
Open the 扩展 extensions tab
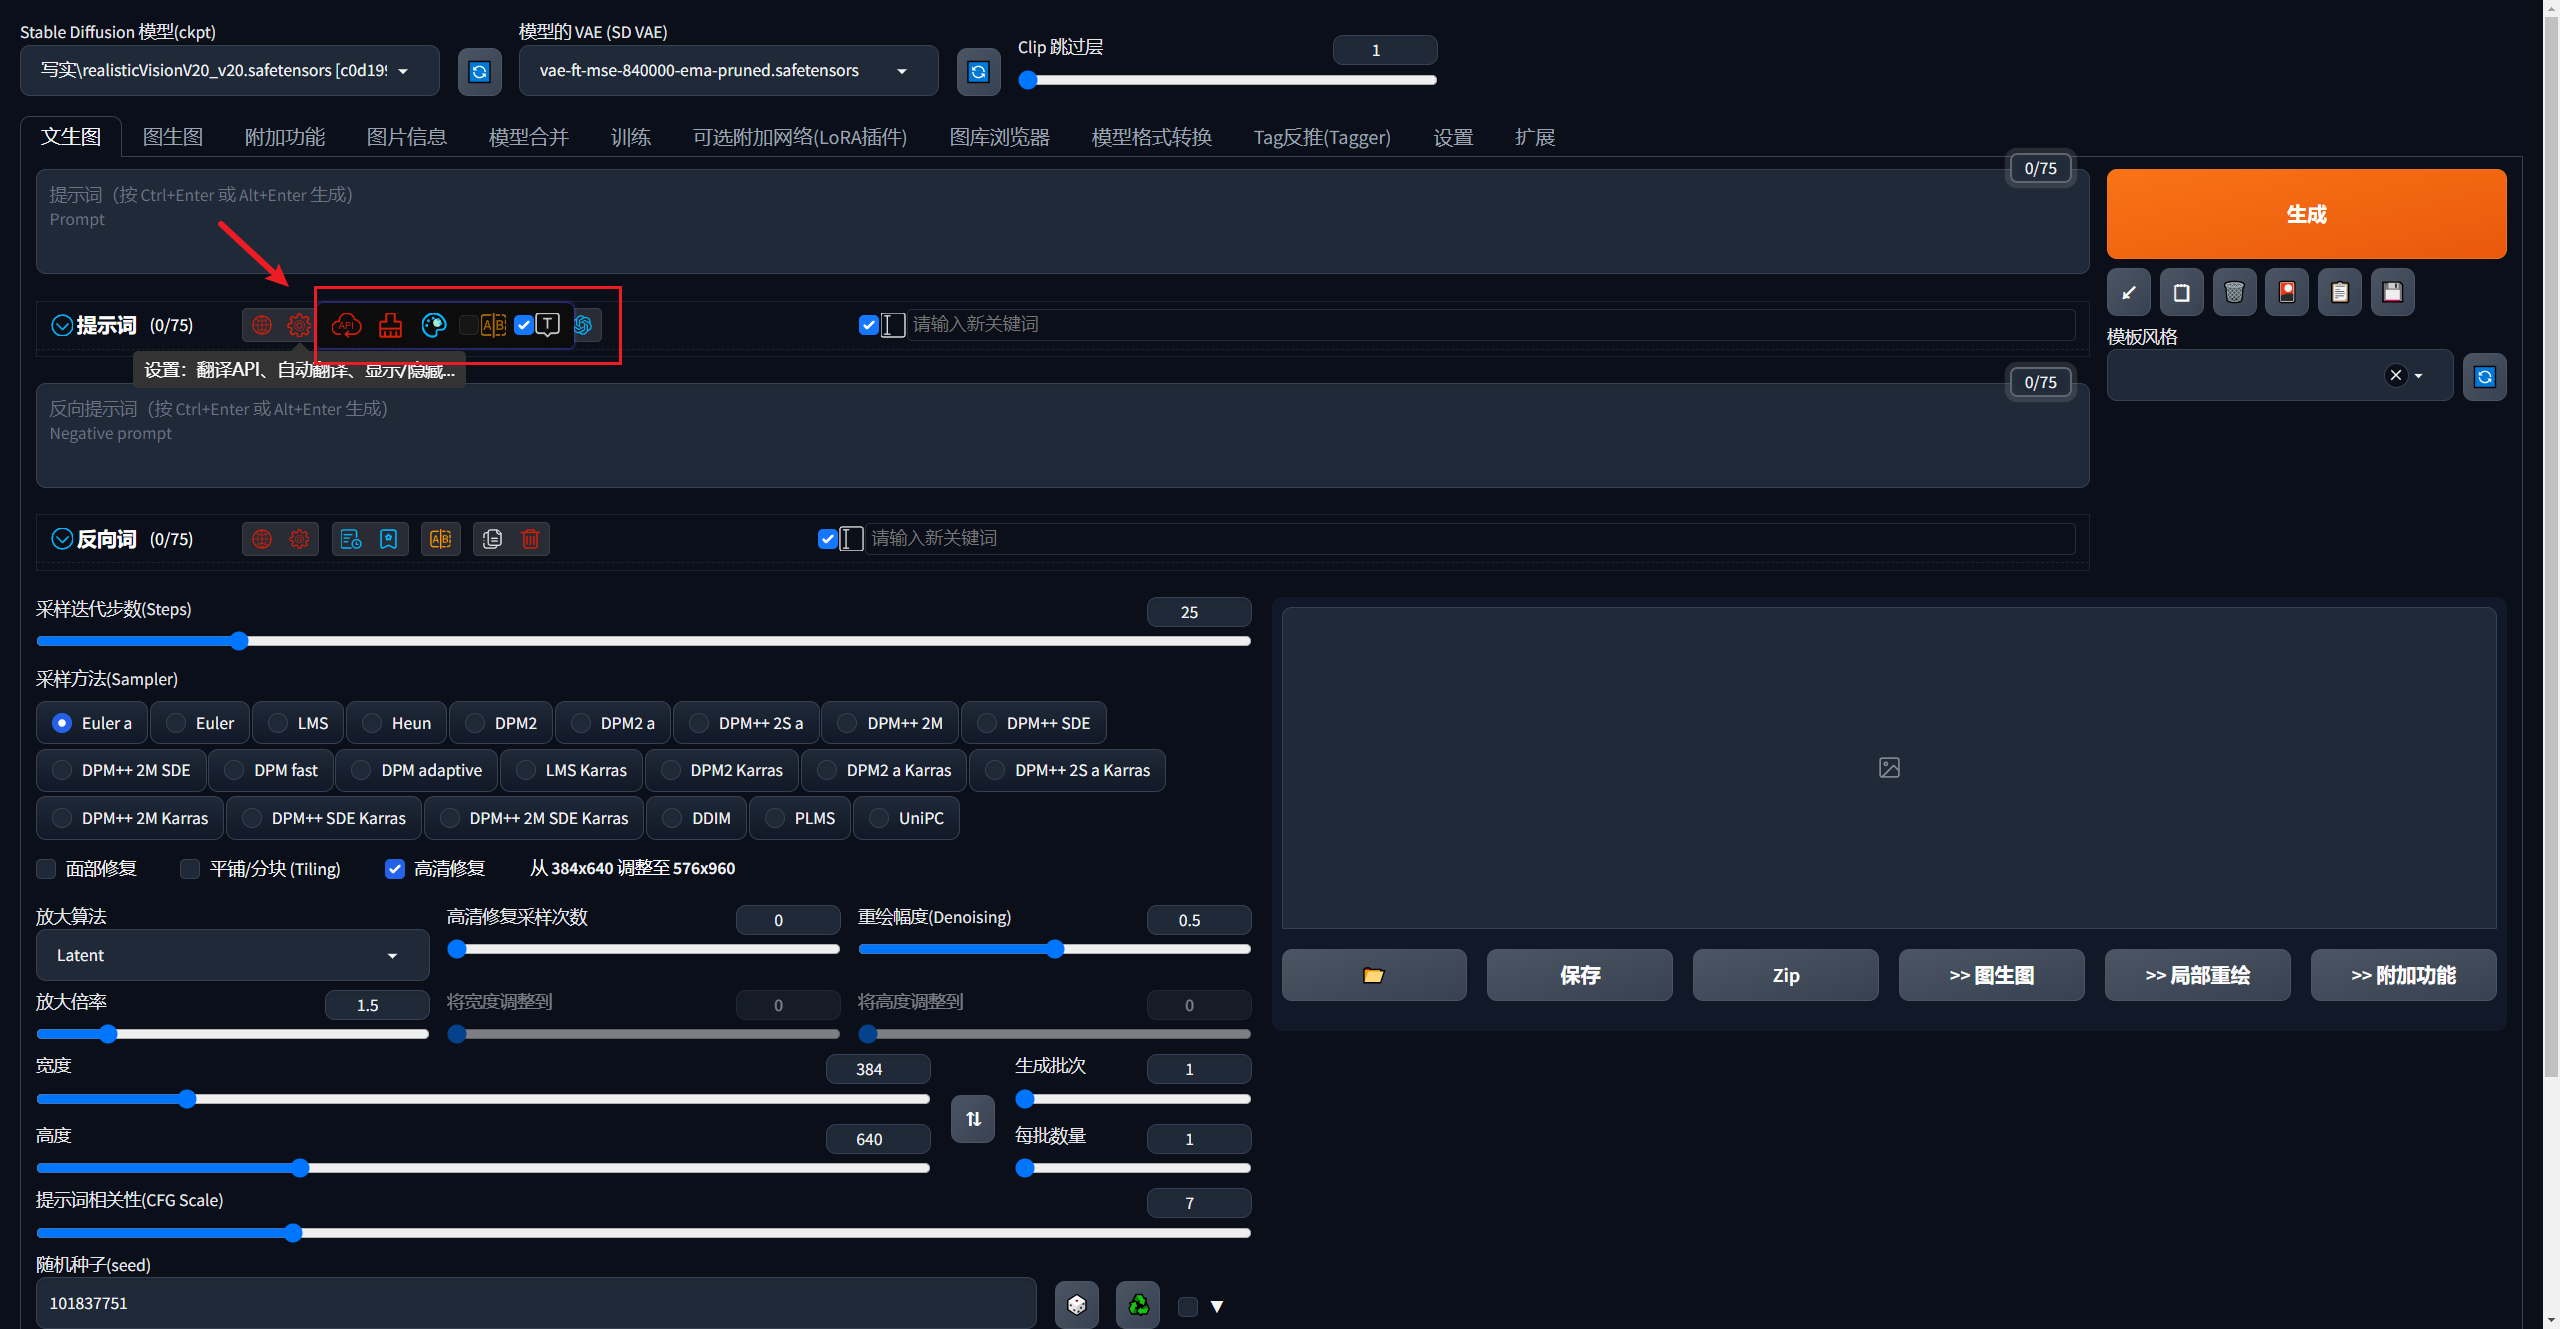1534,137
